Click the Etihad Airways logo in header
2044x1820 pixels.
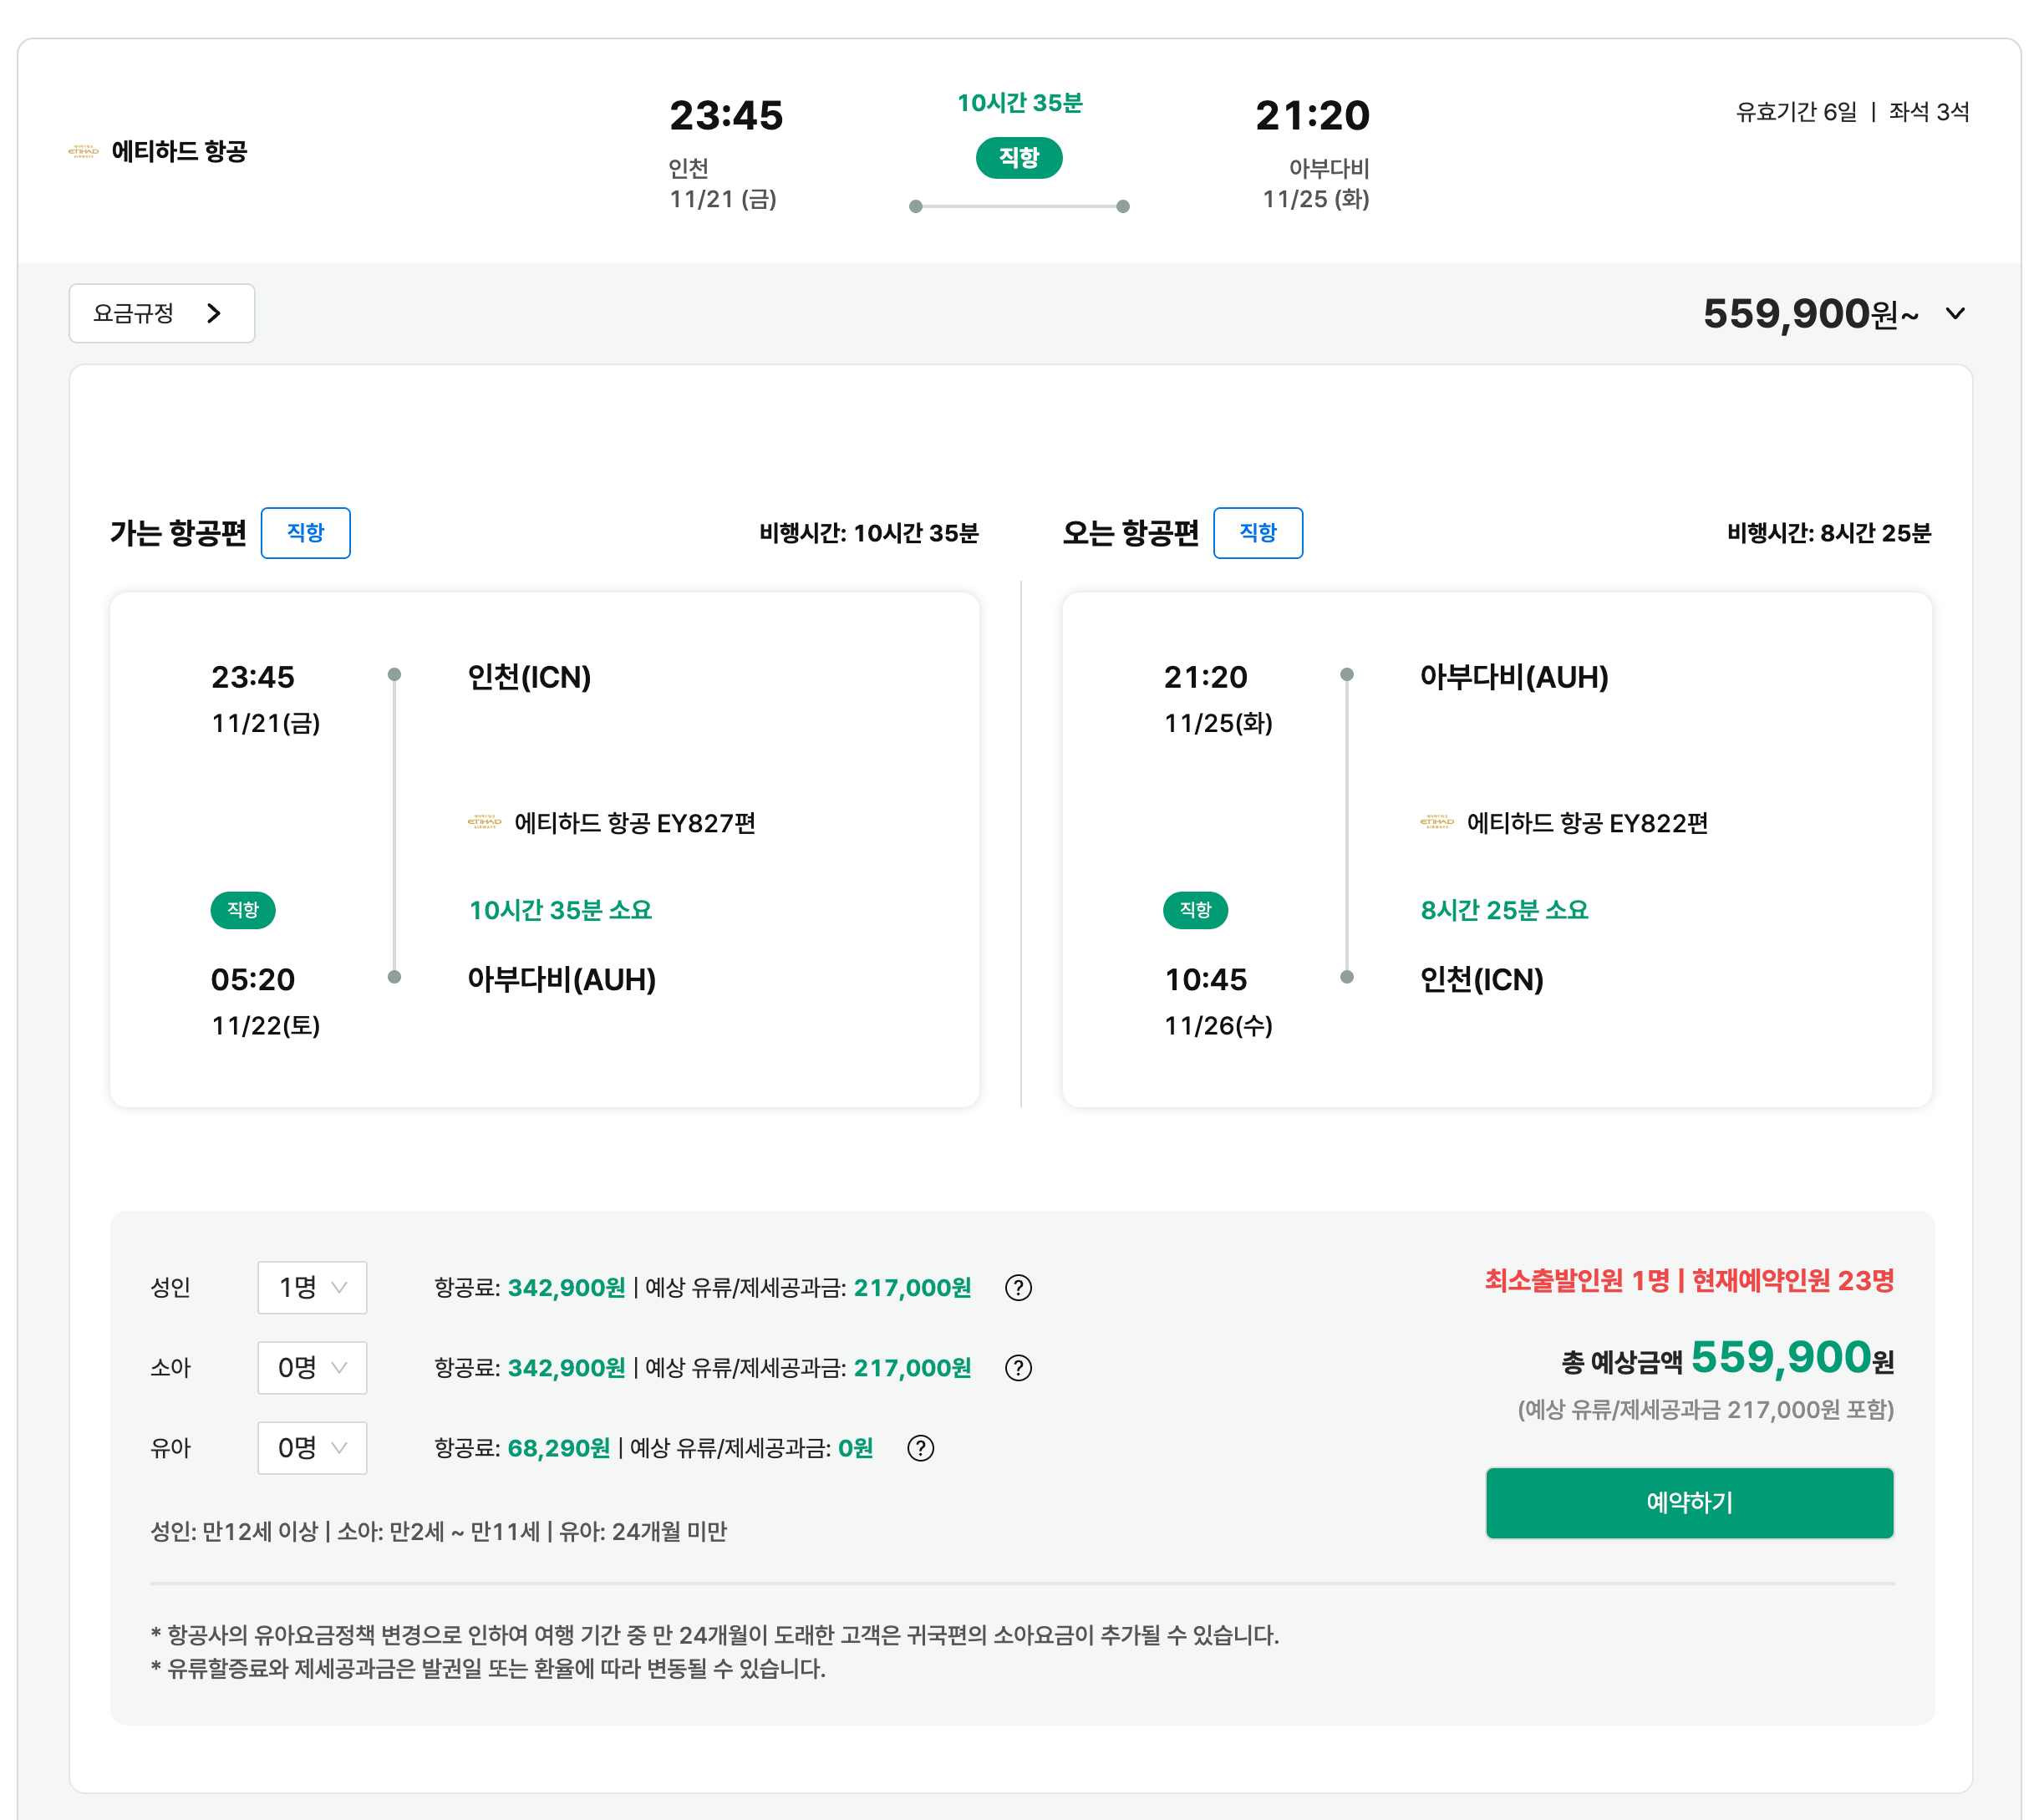pyautogui.click(x=83, y=152)
